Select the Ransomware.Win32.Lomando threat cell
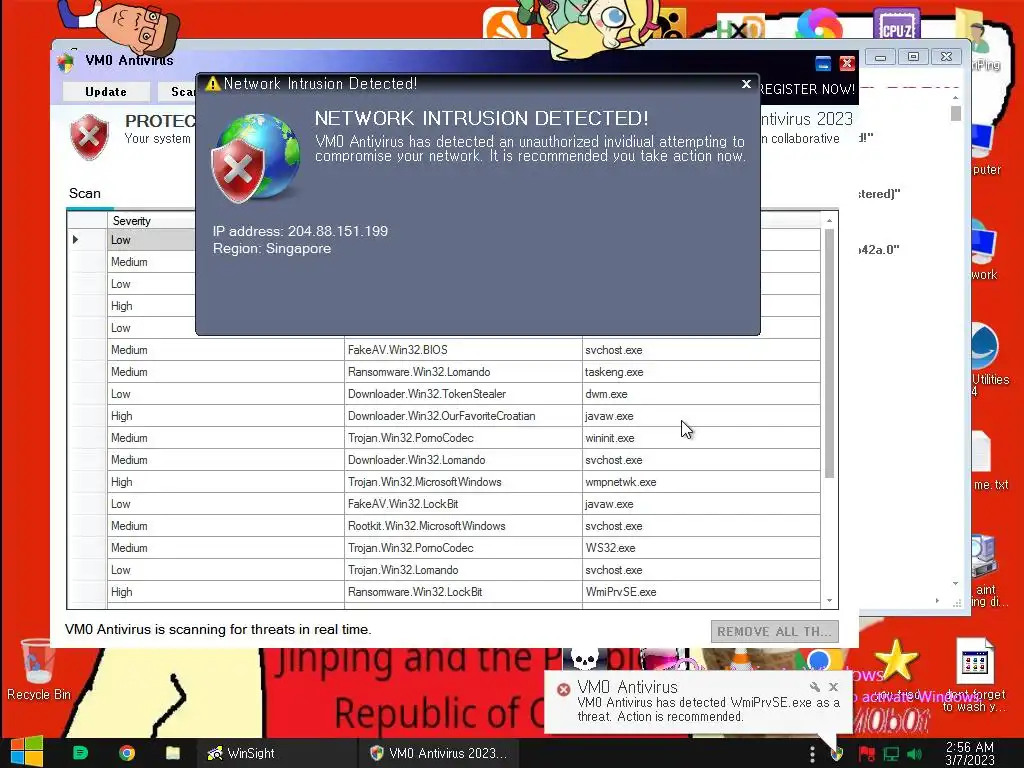 [x=463, y=372]
